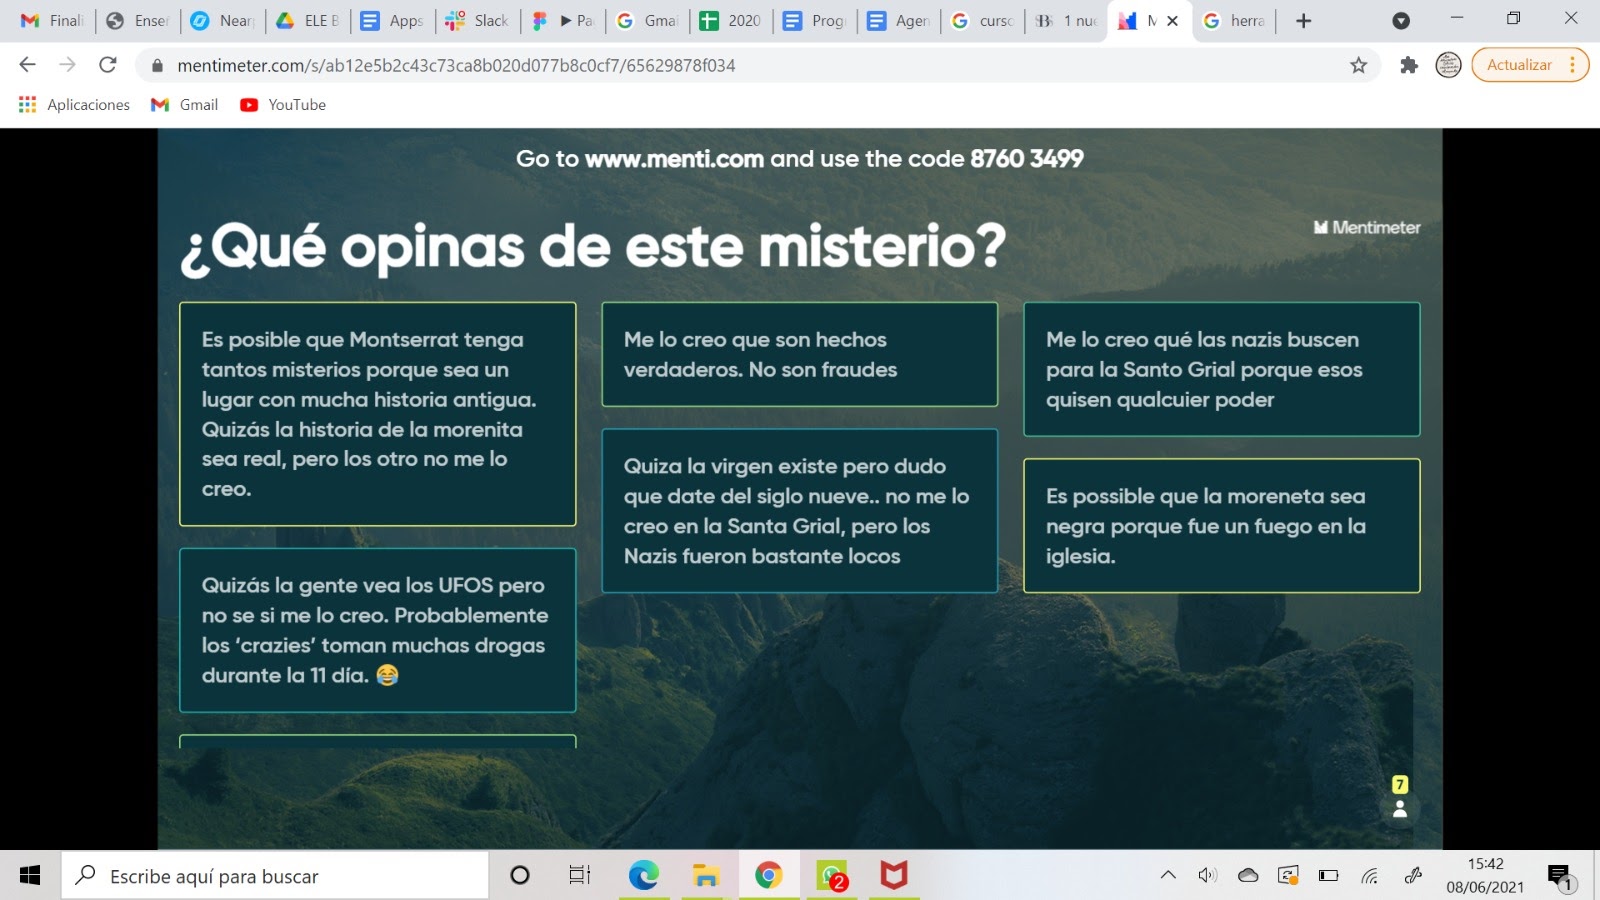Open the Aplicaciones bookmarks shortcut
The width and height of the screenshot is (1600, 900).
pos(73,104)
